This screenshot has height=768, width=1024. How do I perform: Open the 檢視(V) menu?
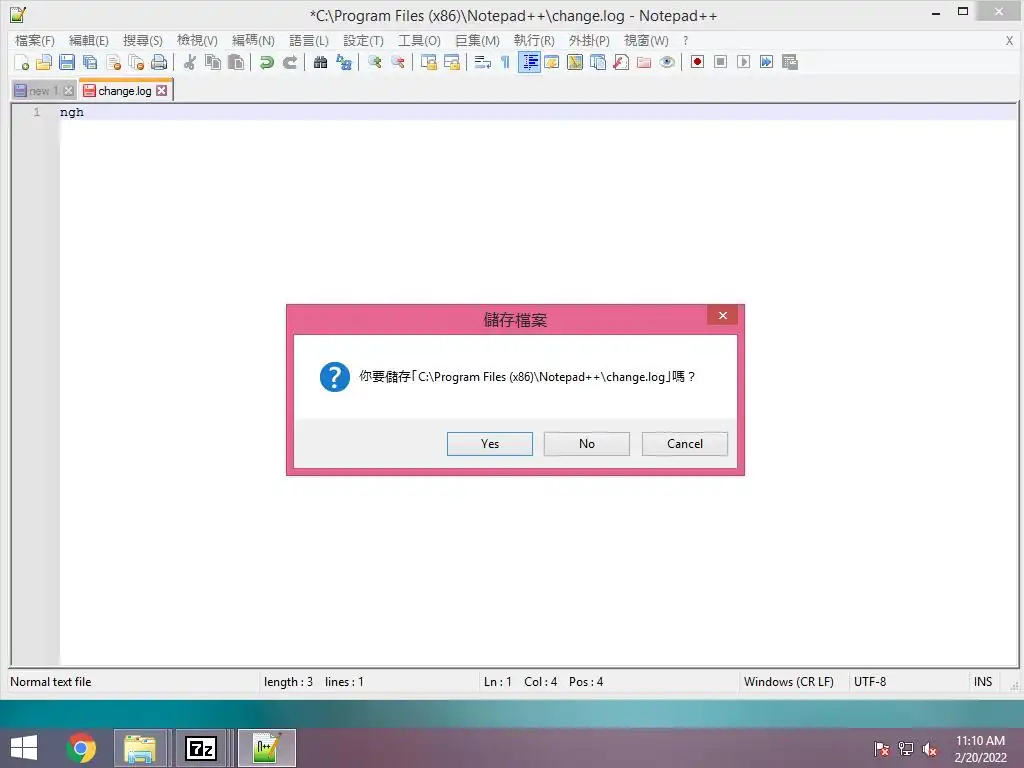[x=197, y=40]
